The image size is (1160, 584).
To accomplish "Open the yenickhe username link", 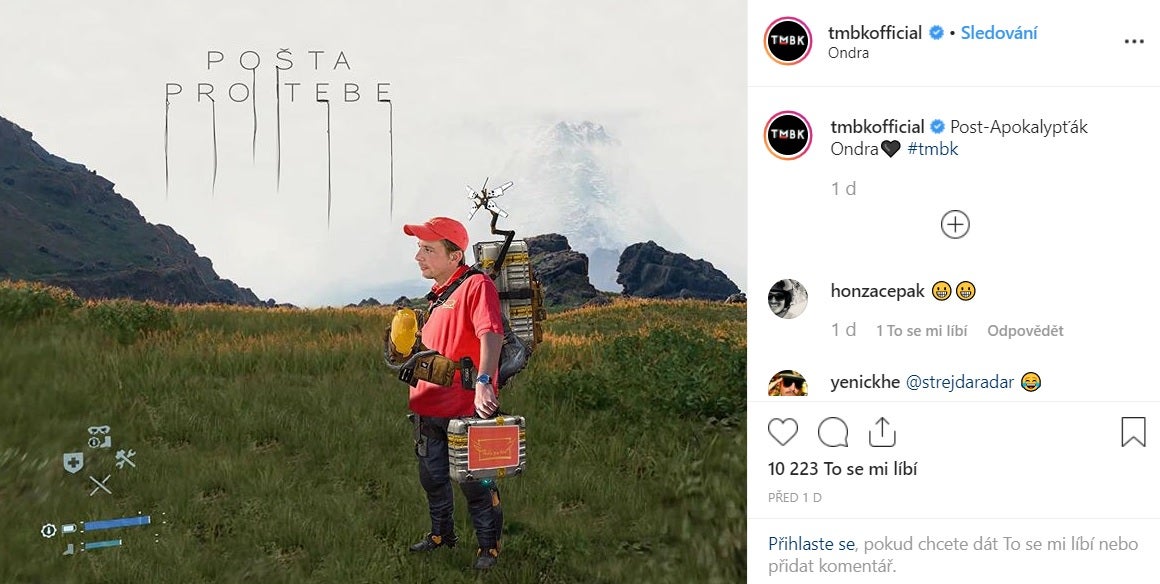I will (x=865, y=382).
